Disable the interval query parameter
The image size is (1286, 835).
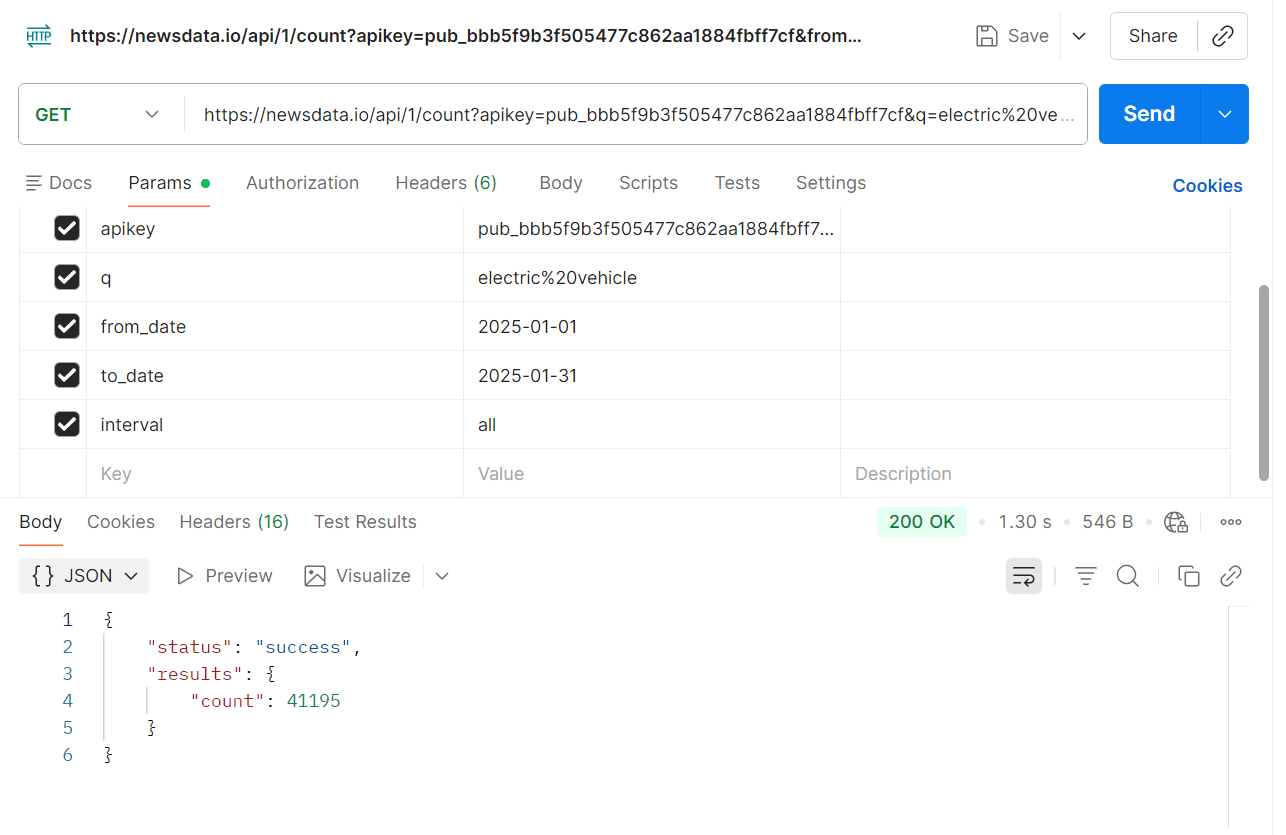pos(66,423)
